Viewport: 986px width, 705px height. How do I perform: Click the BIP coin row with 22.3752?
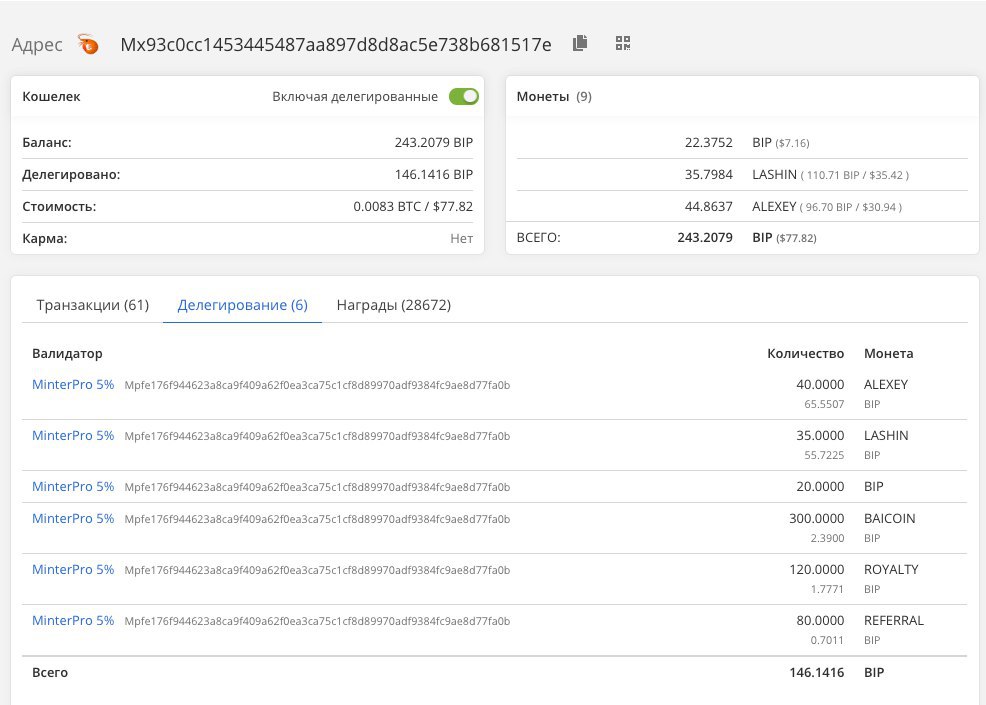tap(742, 143)
